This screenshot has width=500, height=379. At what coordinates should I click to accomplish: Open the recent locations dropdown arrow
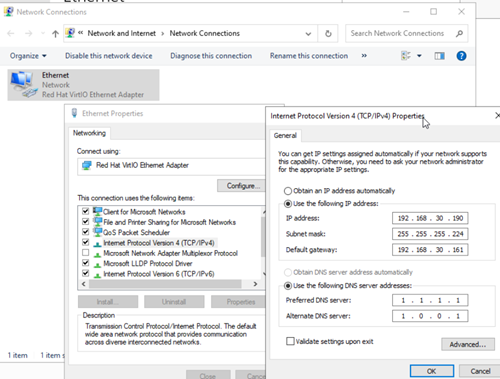[43, 33]
